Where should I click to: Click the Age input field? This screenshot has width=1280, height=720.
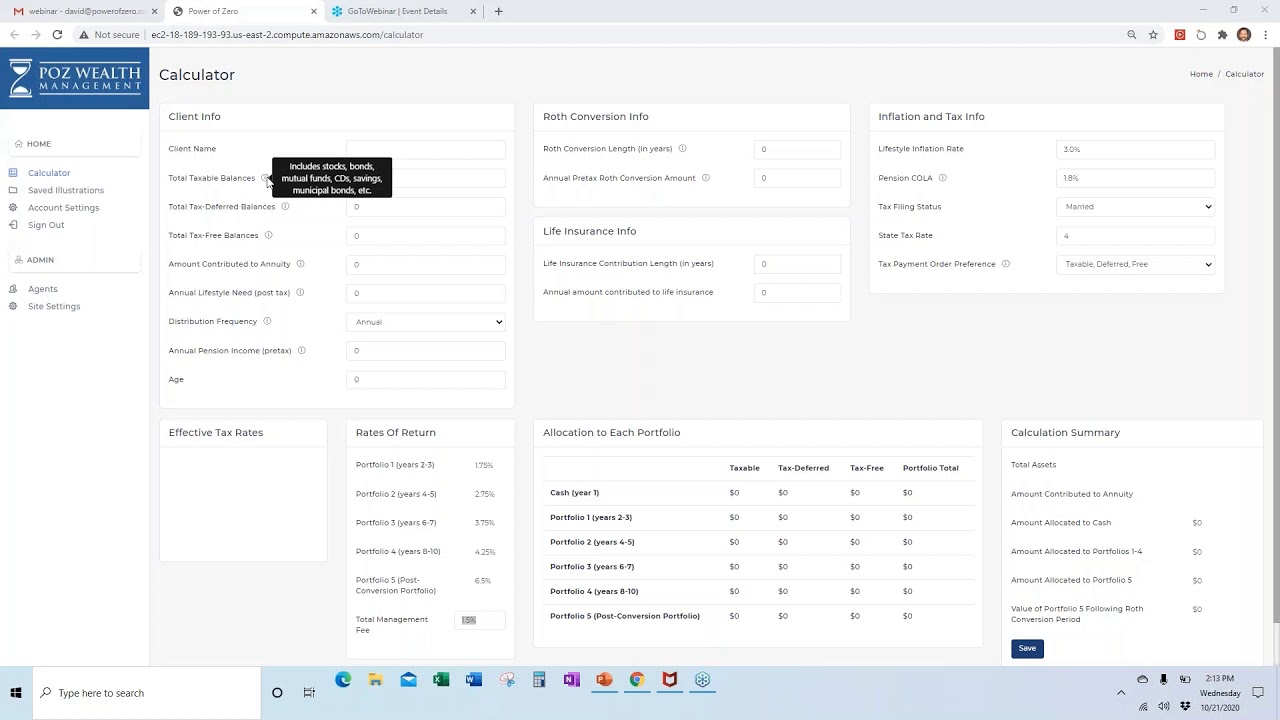click(x=426, y=380)
